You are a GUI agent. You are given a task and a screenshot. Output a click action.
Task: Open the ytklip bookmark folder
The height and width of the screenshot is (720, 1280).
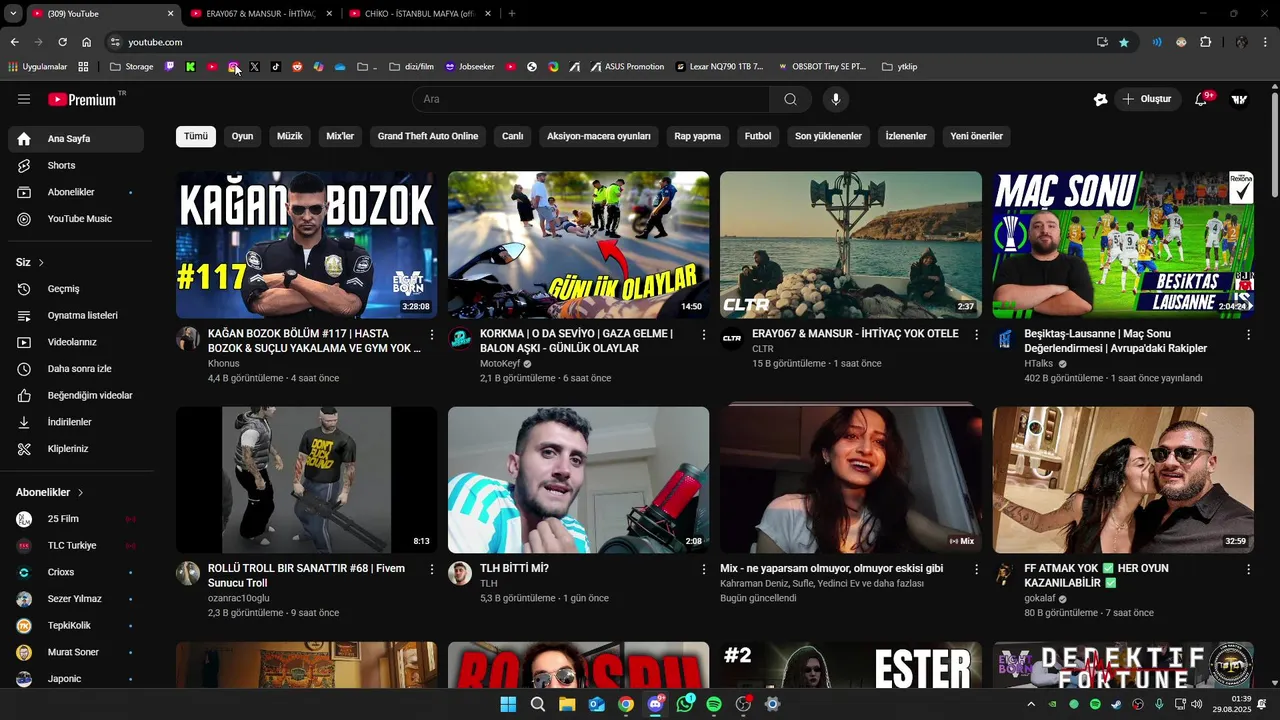coord(900,67)
